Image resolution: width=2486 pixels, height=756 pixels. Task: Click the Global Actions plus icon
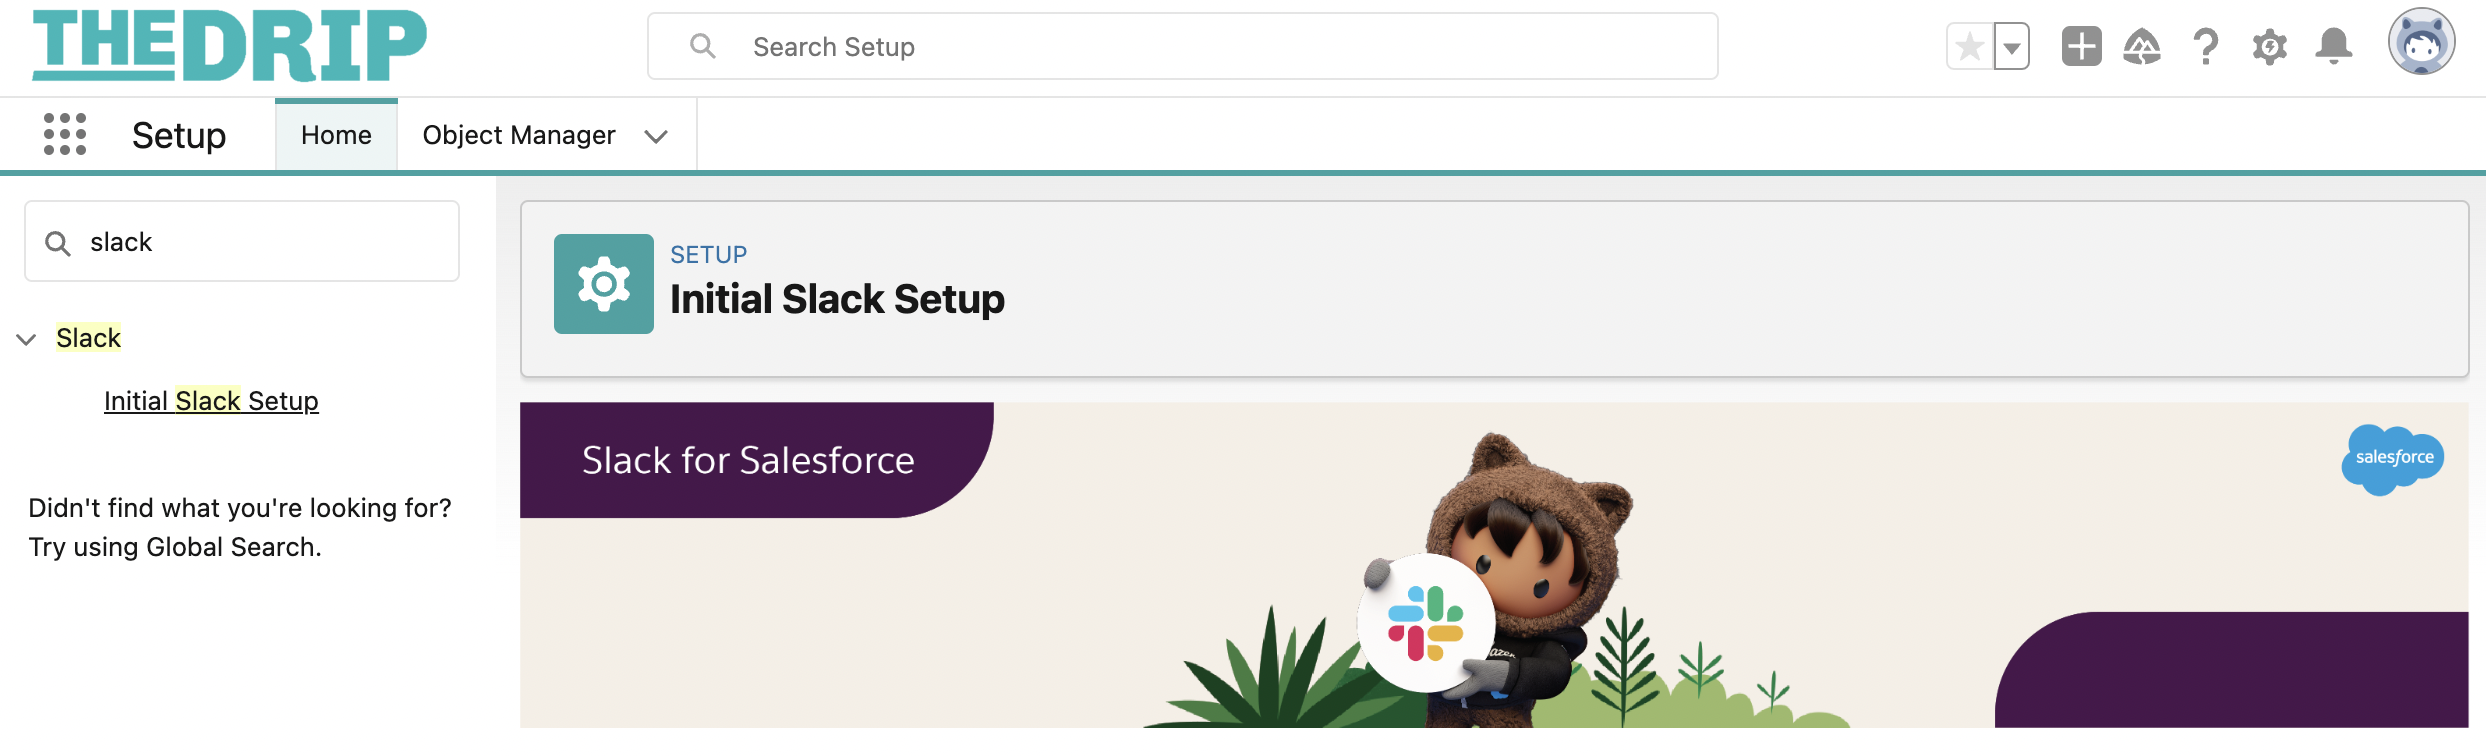[x=2082, y=46]
